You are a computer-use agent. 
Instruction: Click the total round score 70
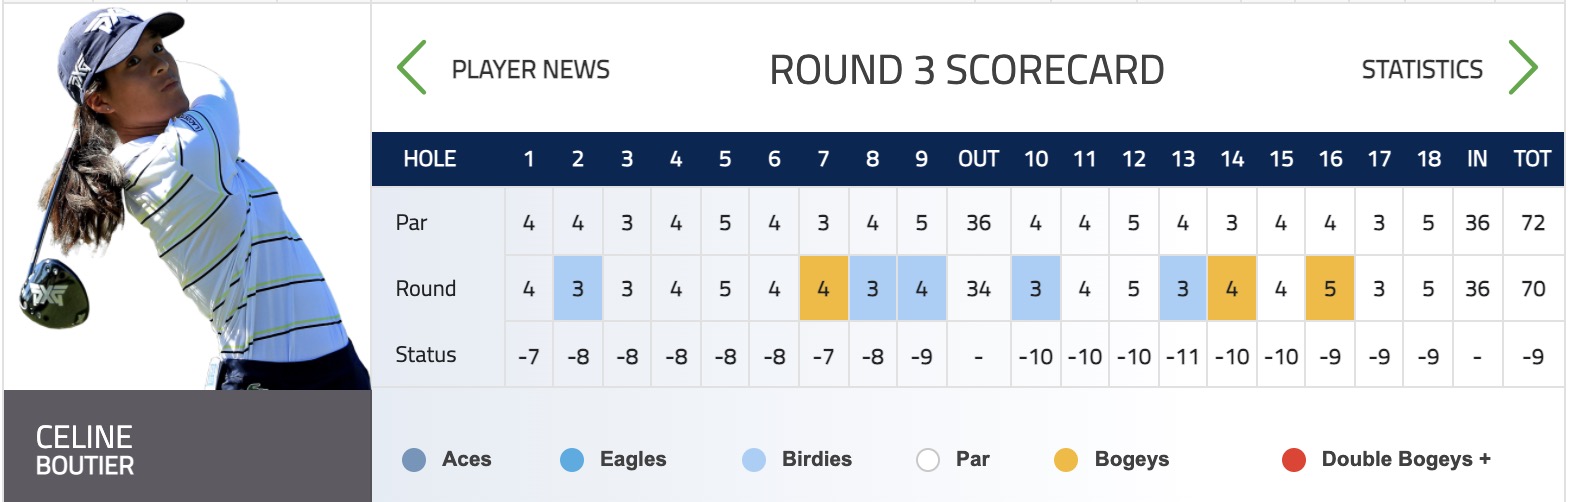(x=1533, y=289)
